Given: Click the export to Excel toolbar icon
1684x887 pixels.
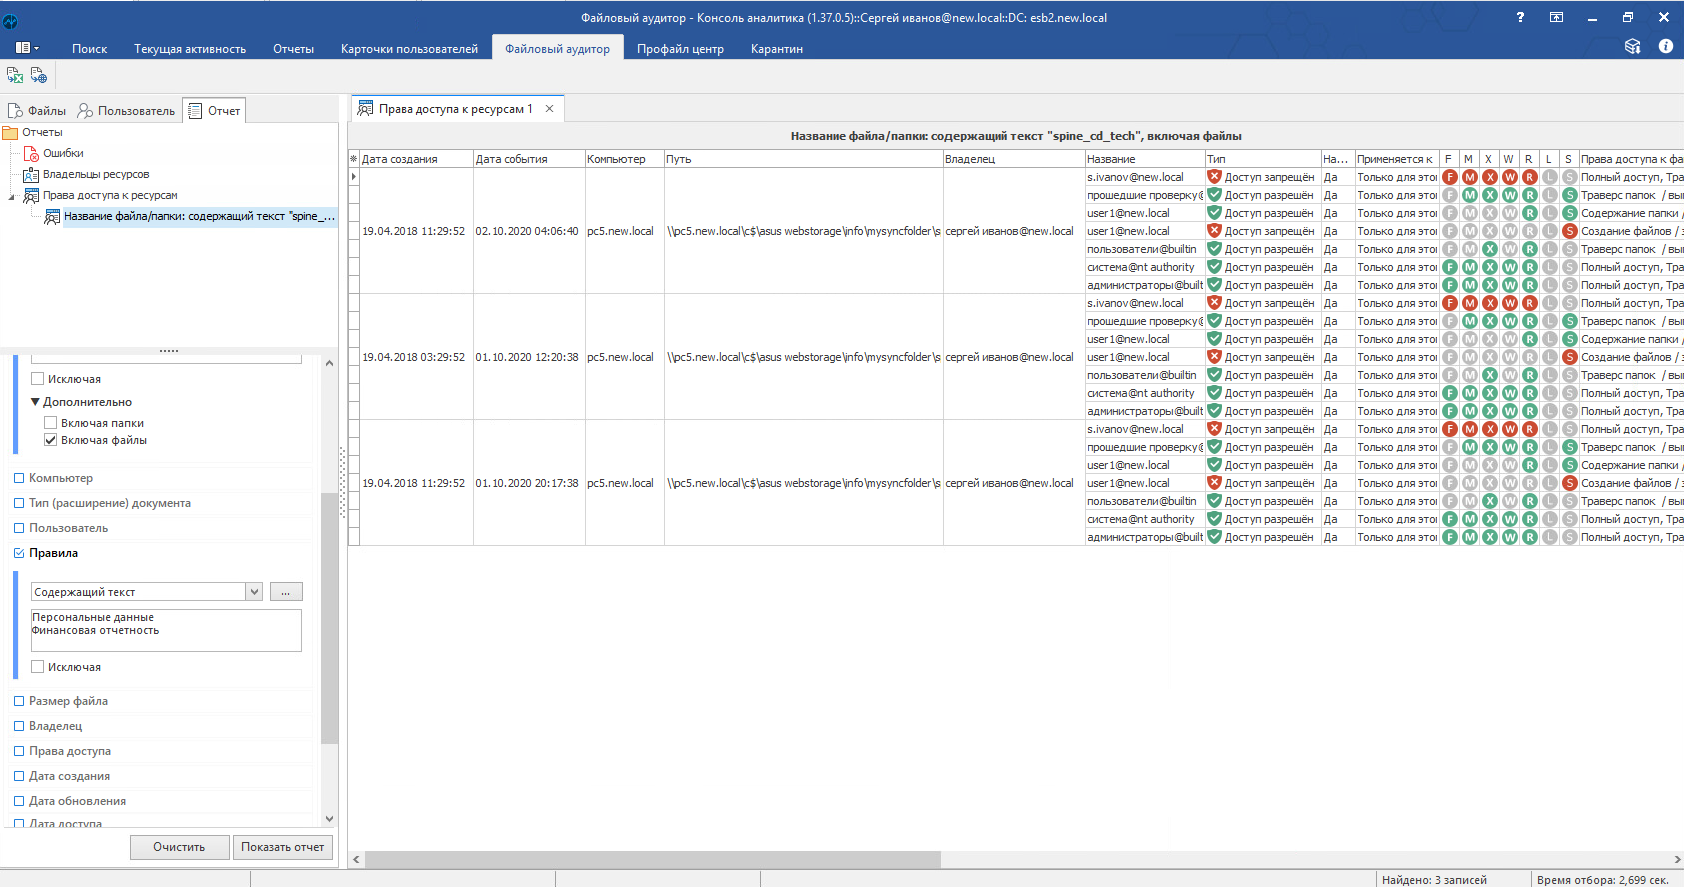Looking at the screenshot, I should [x=15, y=75].
